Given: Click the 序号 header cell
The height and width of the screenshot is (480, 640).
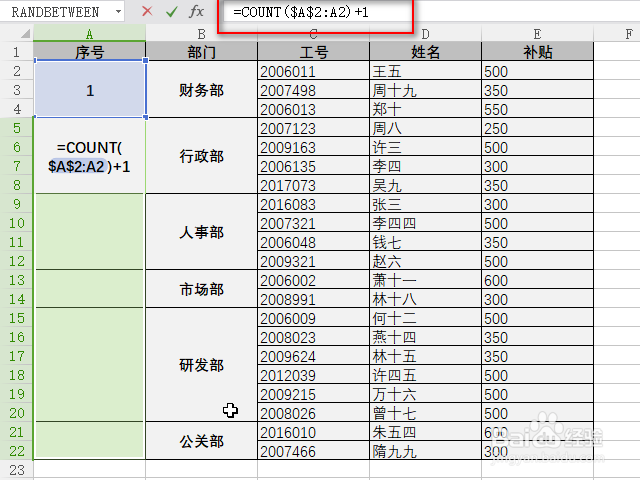Looking at the screenshot, I should pyautogui.click(x=89, y=52).
